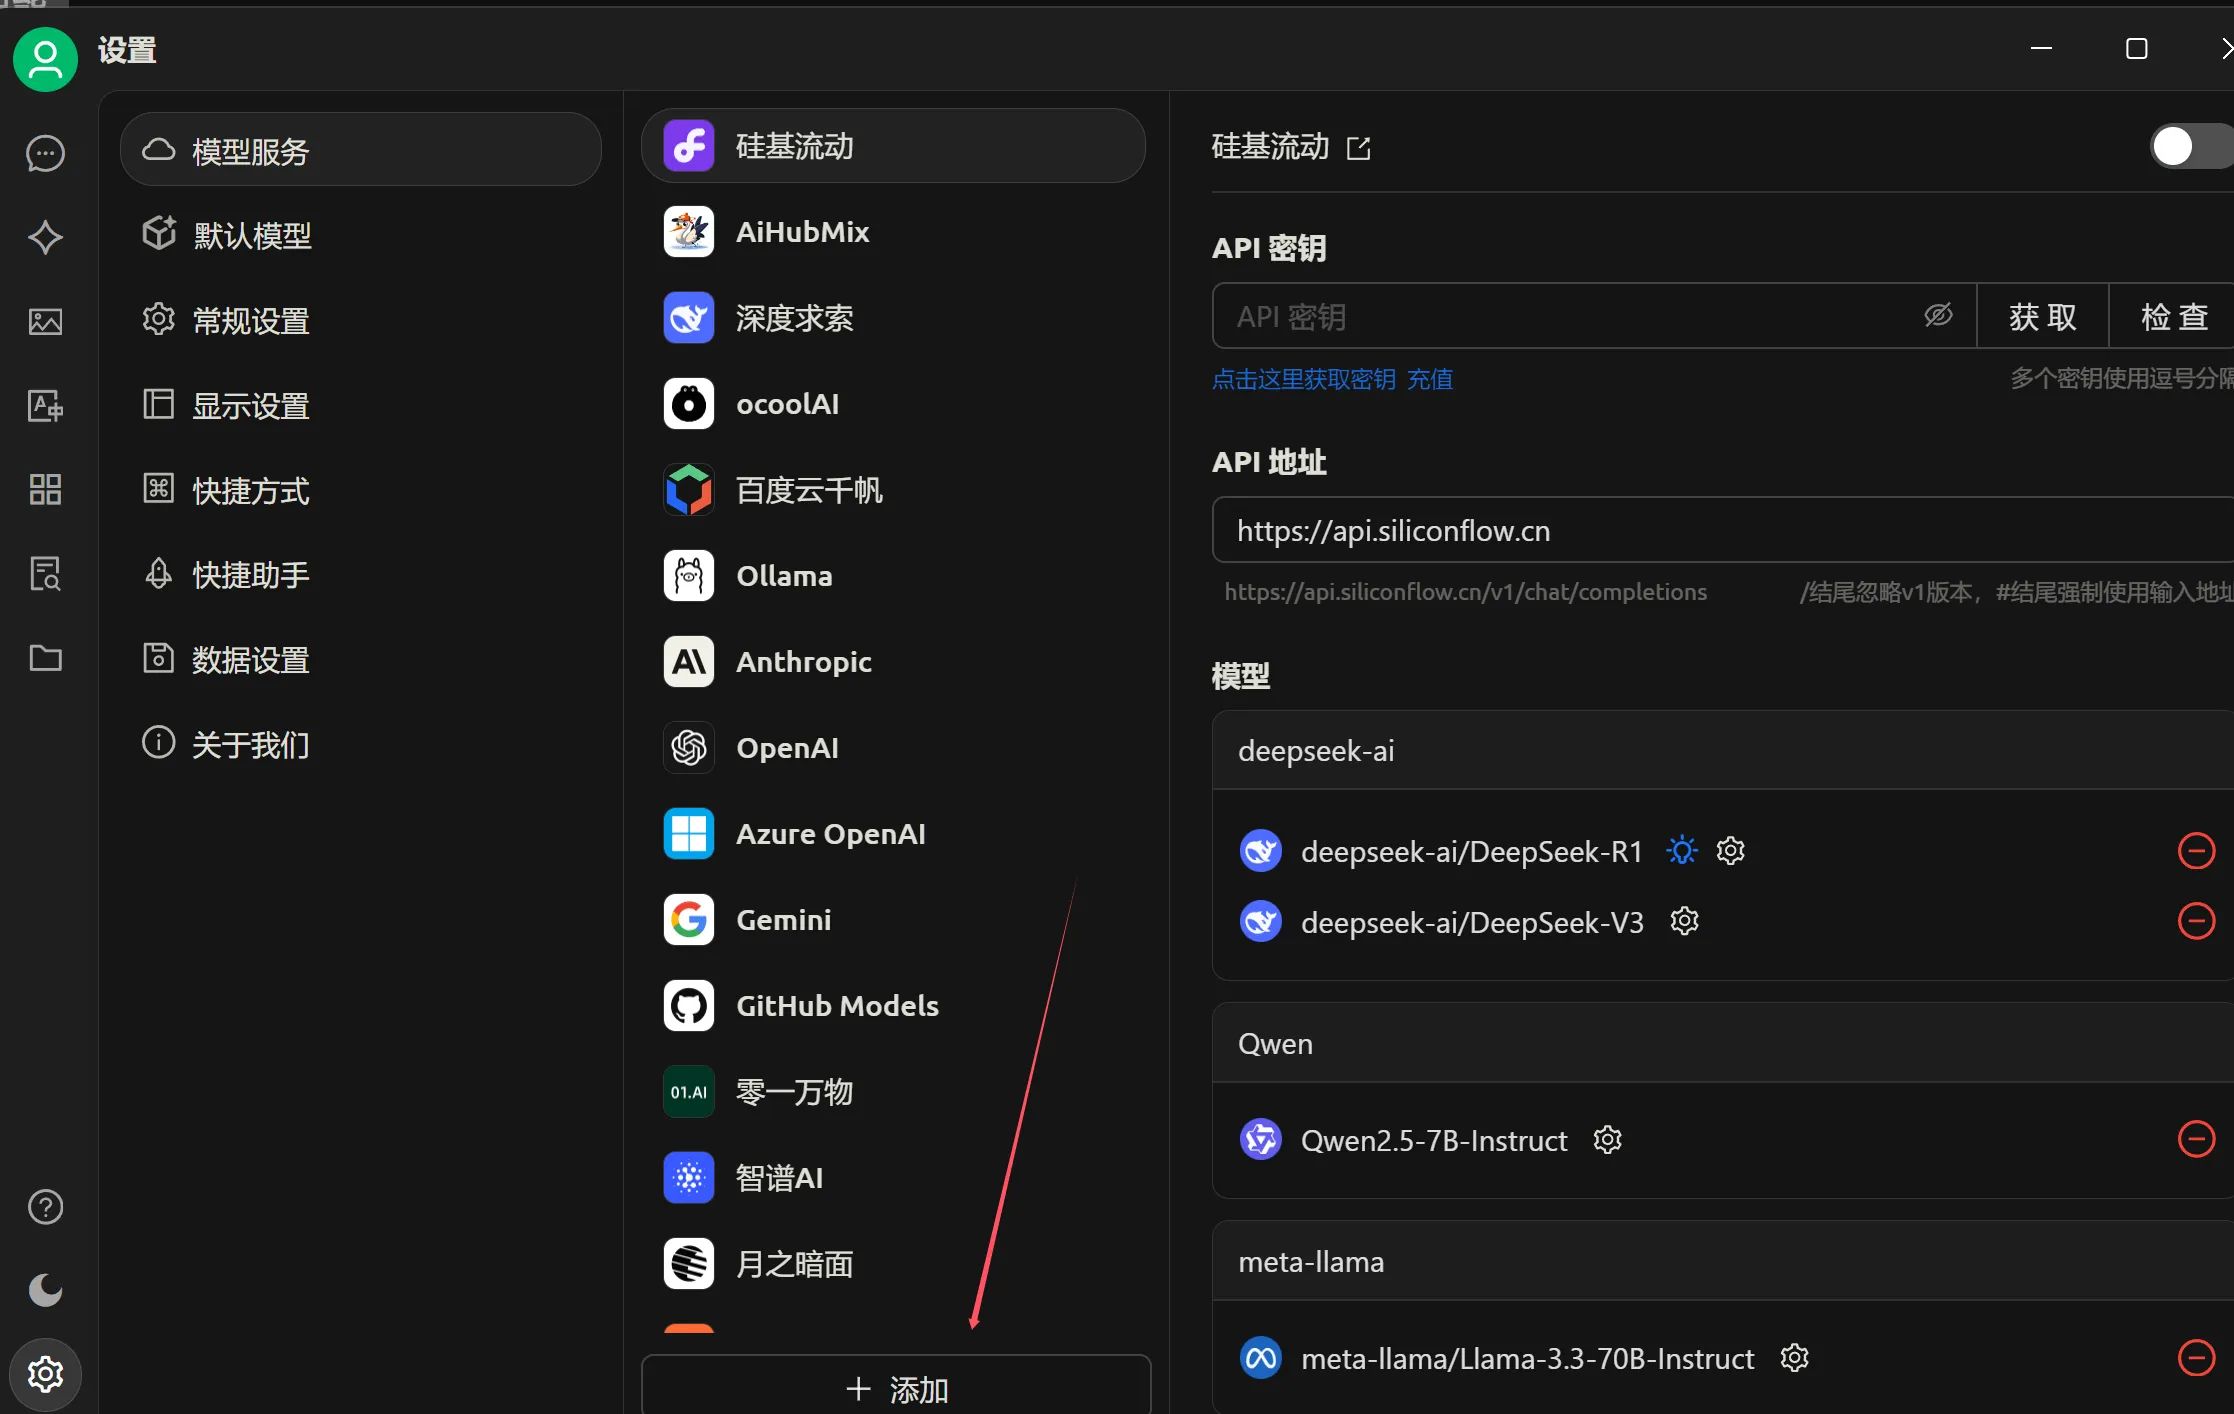Screen dimensions: 2234x1414
Task: Click 添加 button to add provider
Action: (x=896, y=1387)
